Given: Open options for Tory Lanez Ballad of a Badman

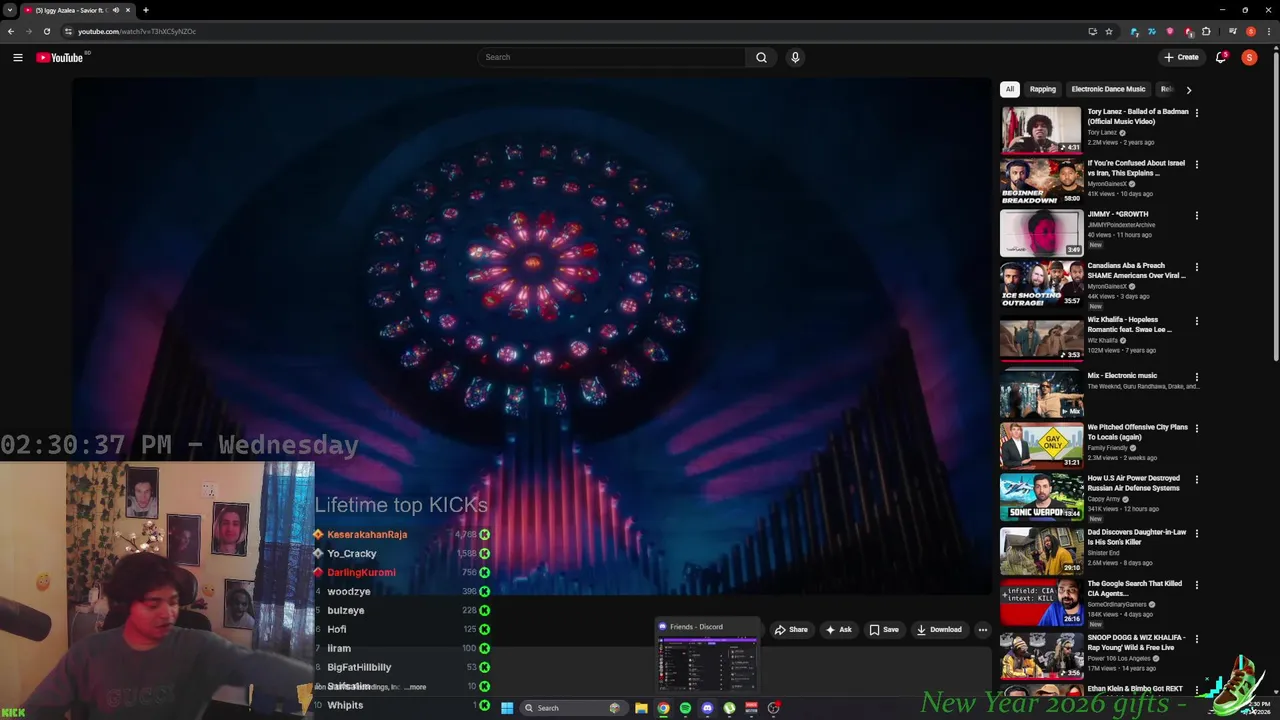Looking at the screenshot, I should (x=1196, y=113).
